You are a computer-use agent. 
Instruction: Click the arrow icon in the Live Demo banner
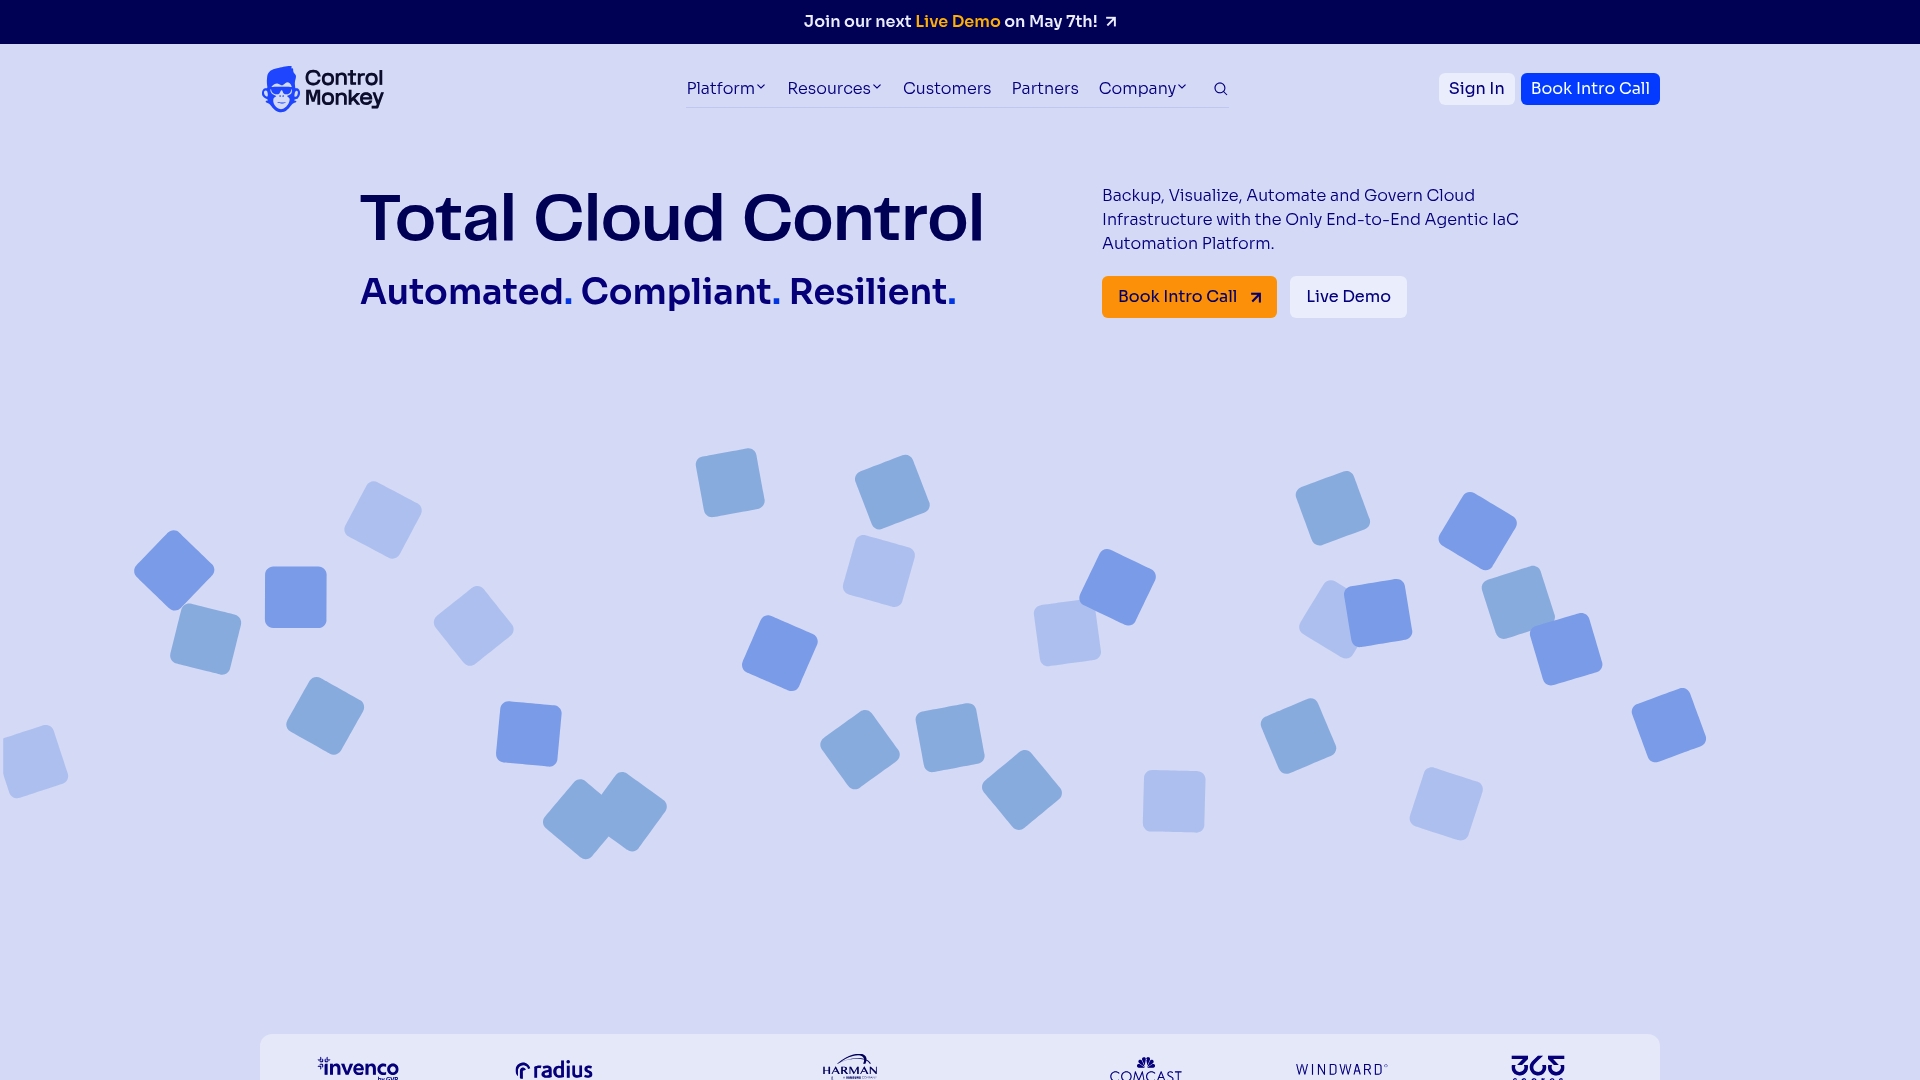(x=1110, y=21)
